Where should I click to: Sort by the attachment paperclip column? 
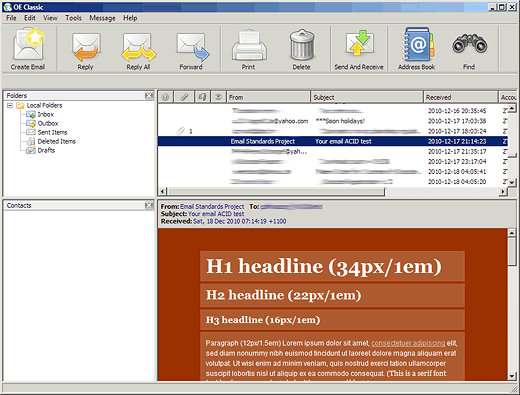click(x=184, y=97)
